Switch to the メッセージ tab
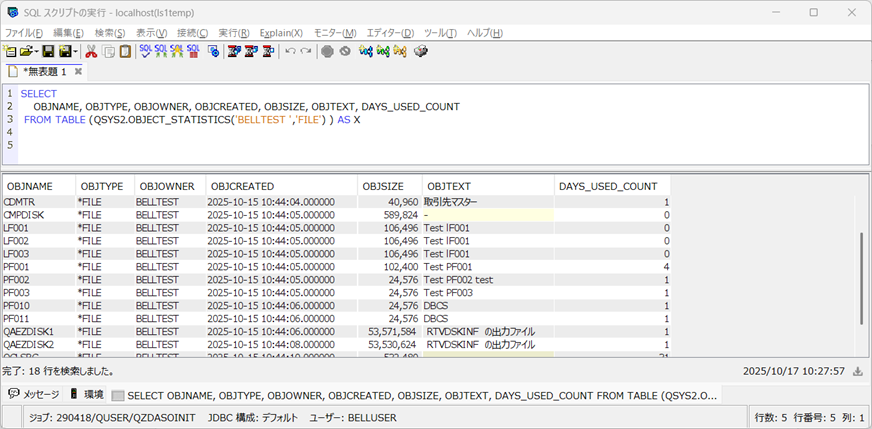Screen dimensions: 872x429 (34, 394)
